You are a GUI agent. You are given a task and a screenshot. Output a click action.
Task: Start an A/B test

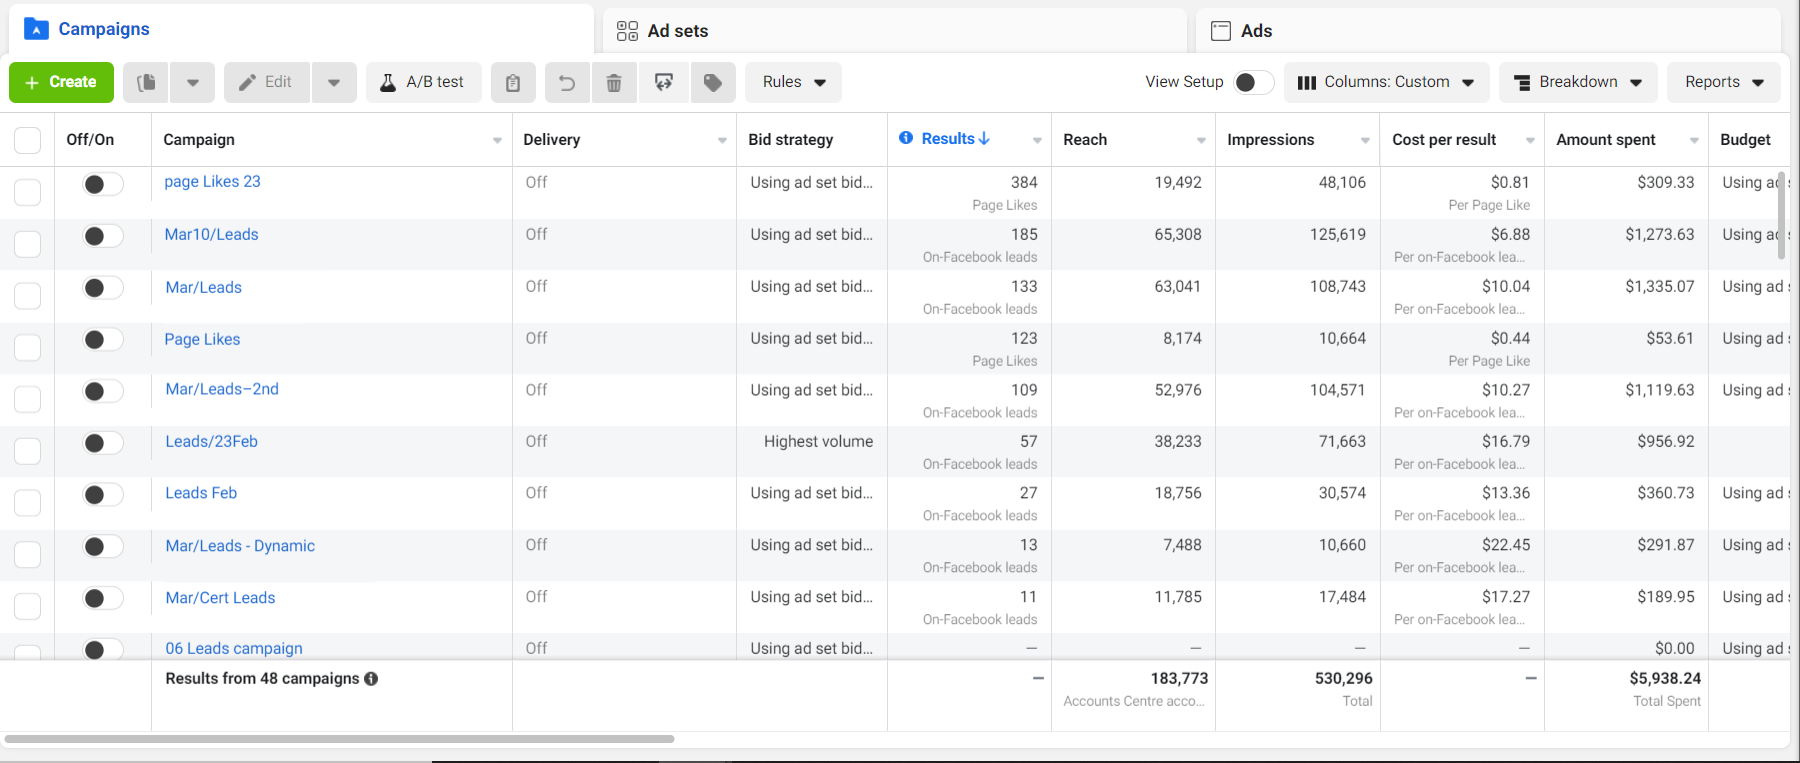click(x=423, y=82)
